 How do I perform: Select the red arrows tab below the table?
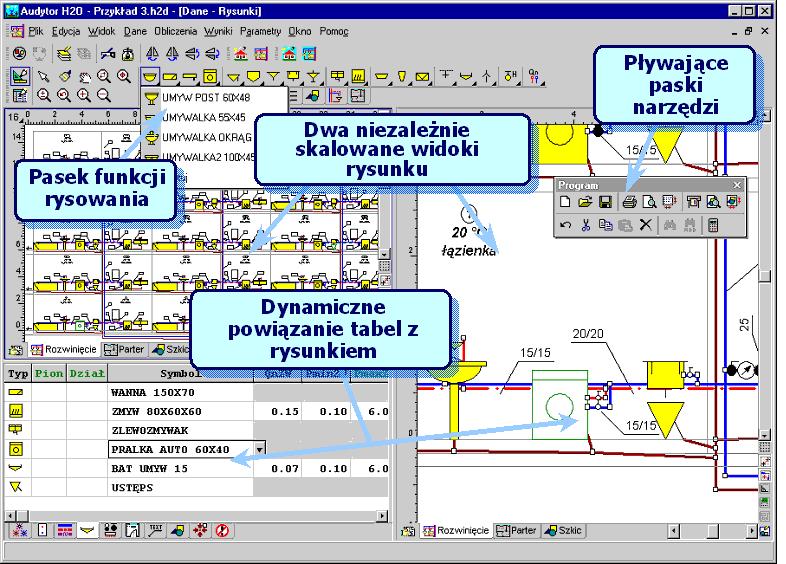[x=200, y=530]
